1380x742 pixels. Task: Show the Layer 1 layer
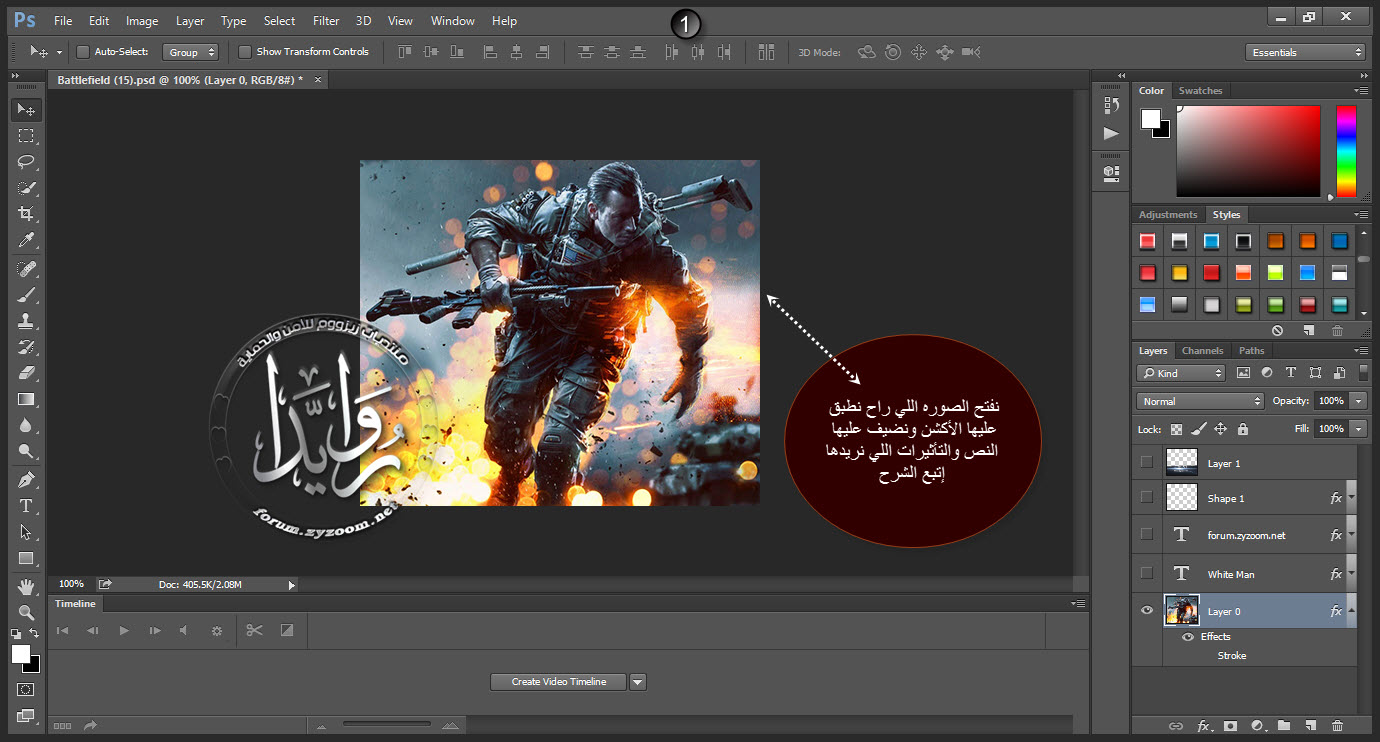[x=1146, y=462]
